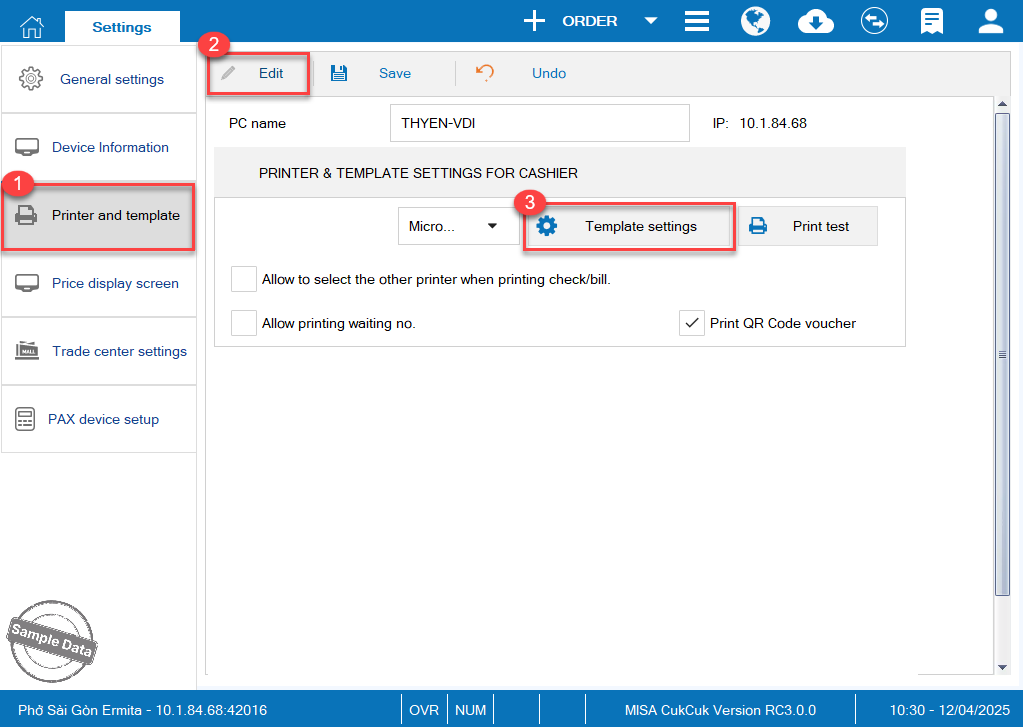Open the printer selection dropdown
The width and height of the screenshot is (1023, 727).
coord(456,226)
